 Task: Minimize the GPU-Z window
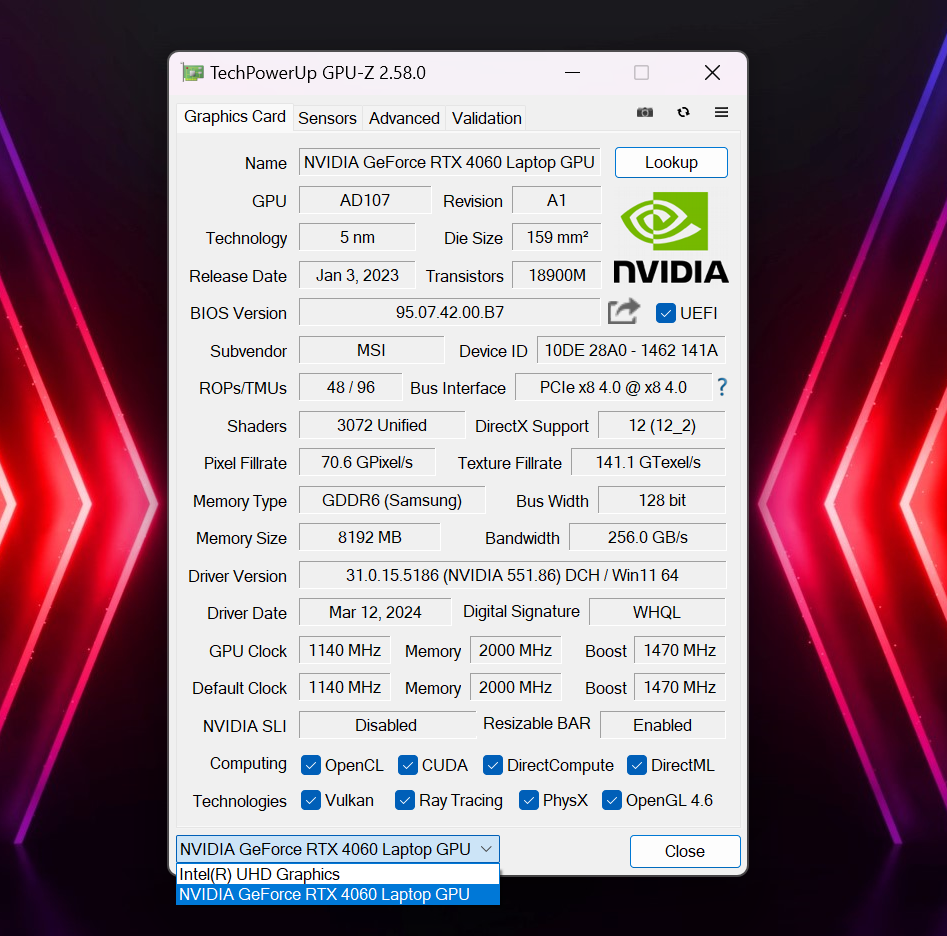(x=573, y=73)
